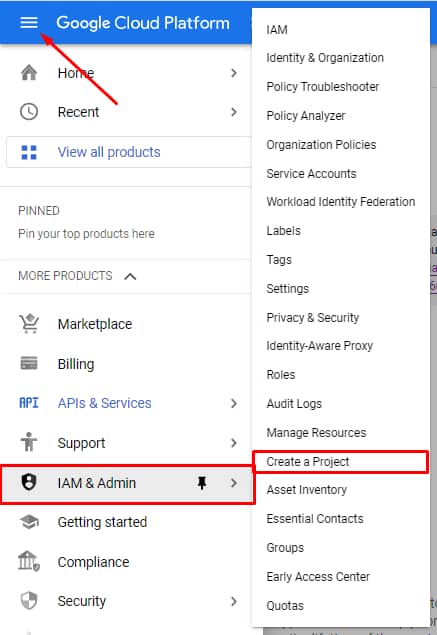Click the View all products grid icon
Image resolution: width=437 pixels, height=635 pixels.
[x=29, y=152]
